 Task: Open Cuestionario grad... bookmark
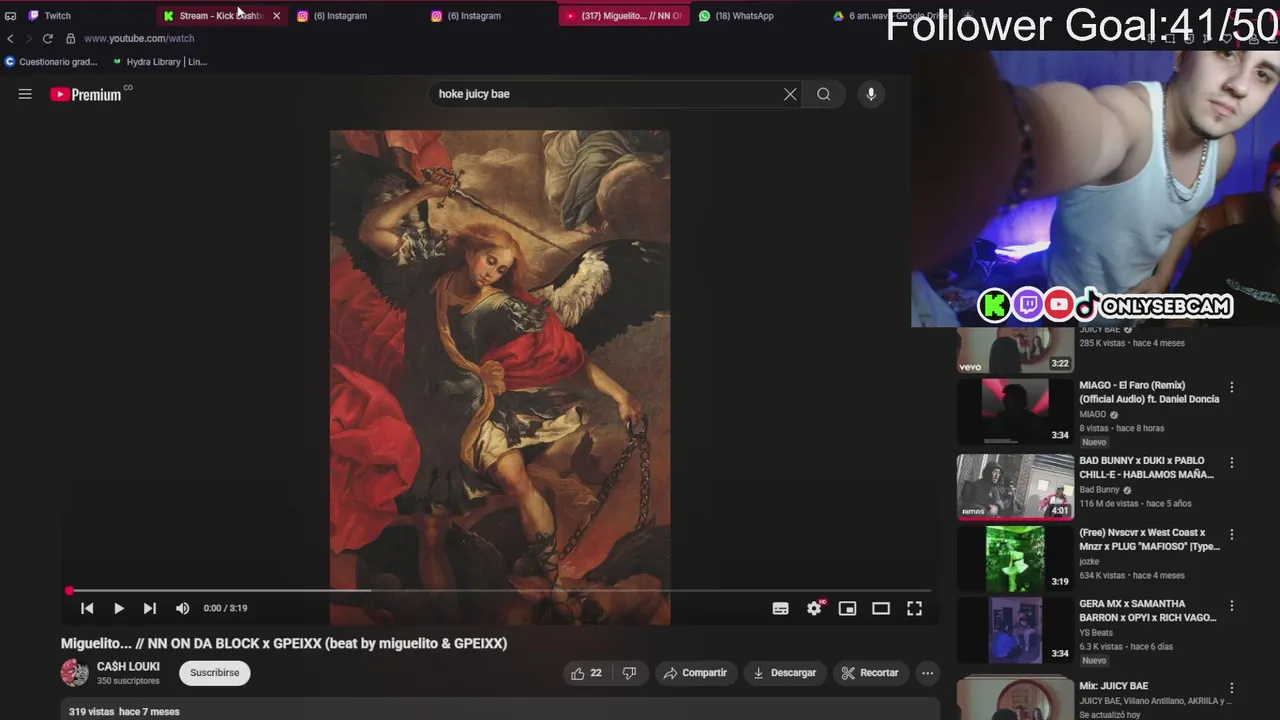pyautogui.click(x=51, y=62)
